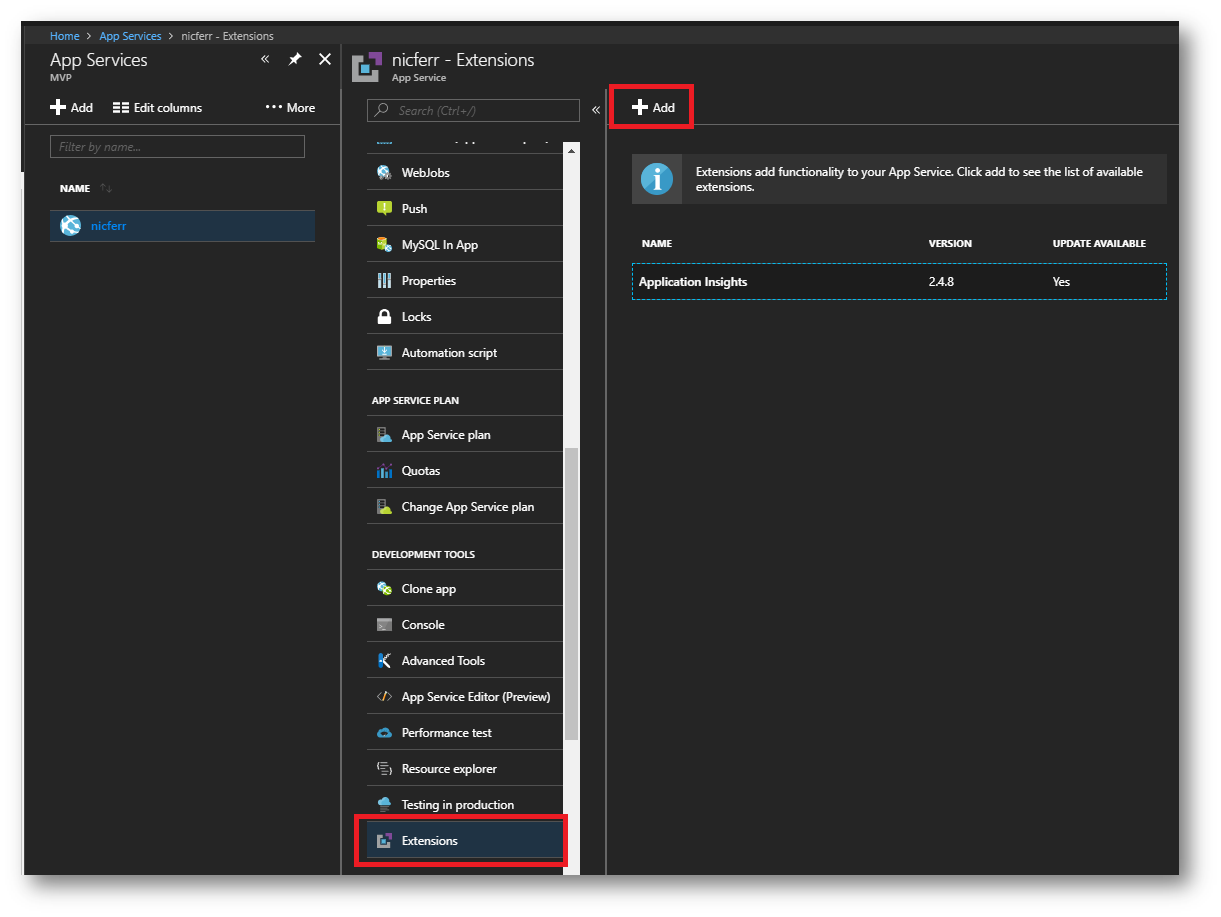
Task: Close the App Services blade
Action: coord(325,60)
